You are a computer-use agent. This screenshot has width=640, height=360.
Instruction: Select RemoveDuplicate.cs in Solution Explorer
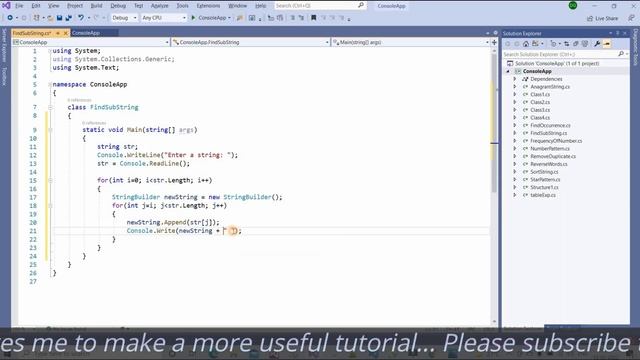553,156
